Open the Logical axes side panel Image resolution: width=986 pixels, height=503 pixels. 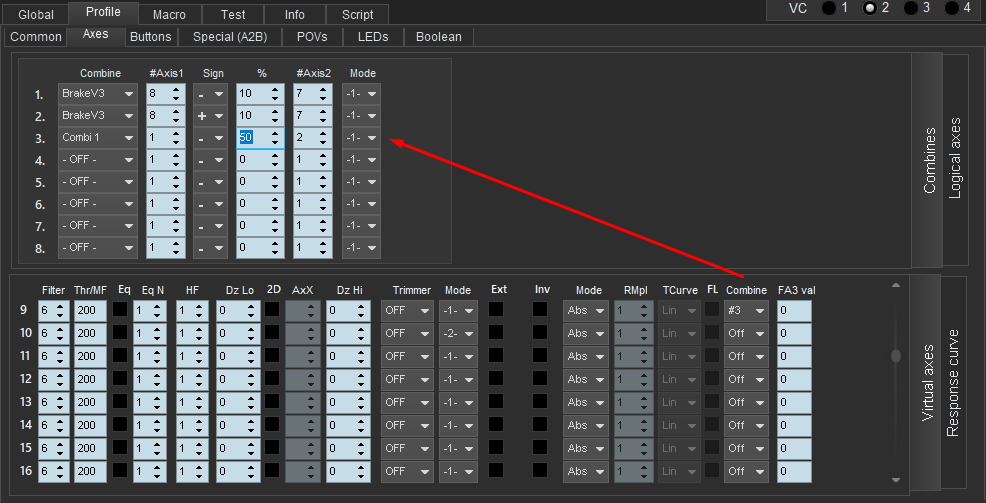[x=954, y=161]
